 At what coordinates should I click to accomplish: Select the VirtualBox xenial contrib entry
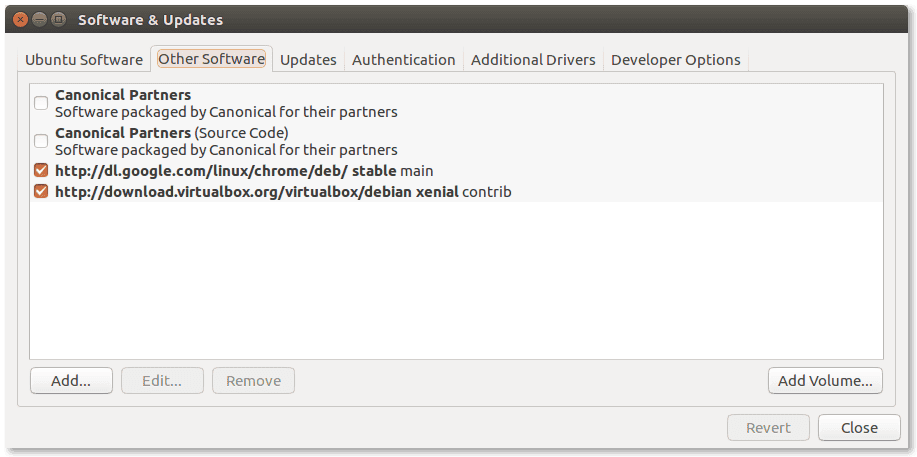(x=456, y=192)
